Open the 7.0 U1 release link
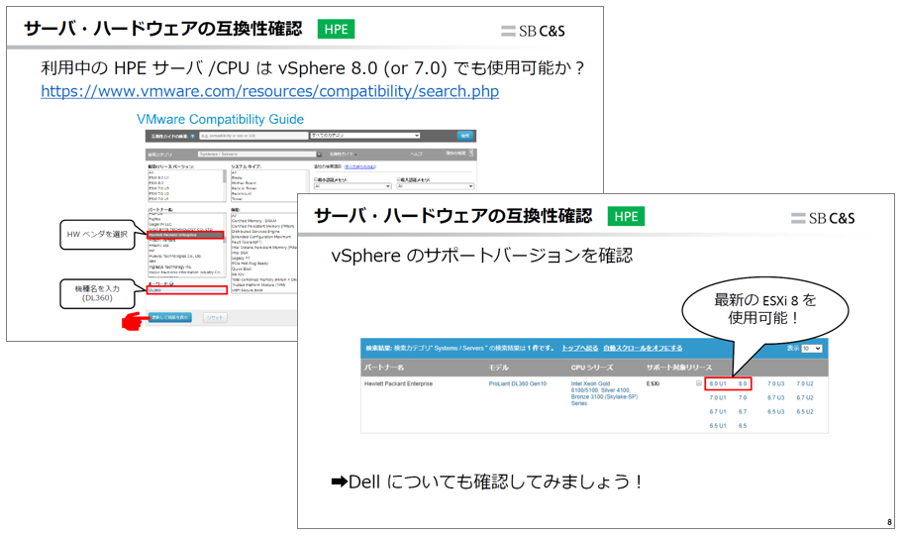The image size is (906, 536). pos(718,397)
